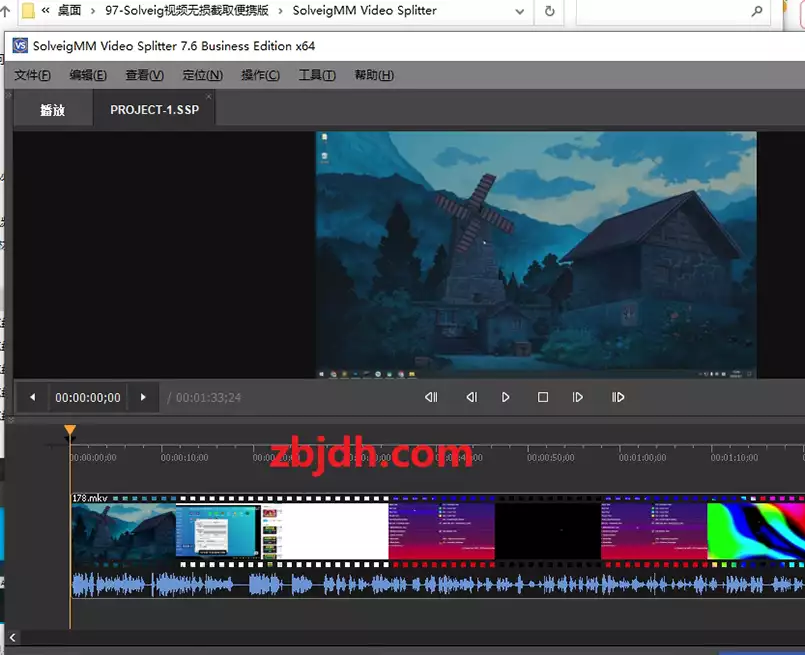Click the folder icon in Explorer's address bar

tap(28, 10)
